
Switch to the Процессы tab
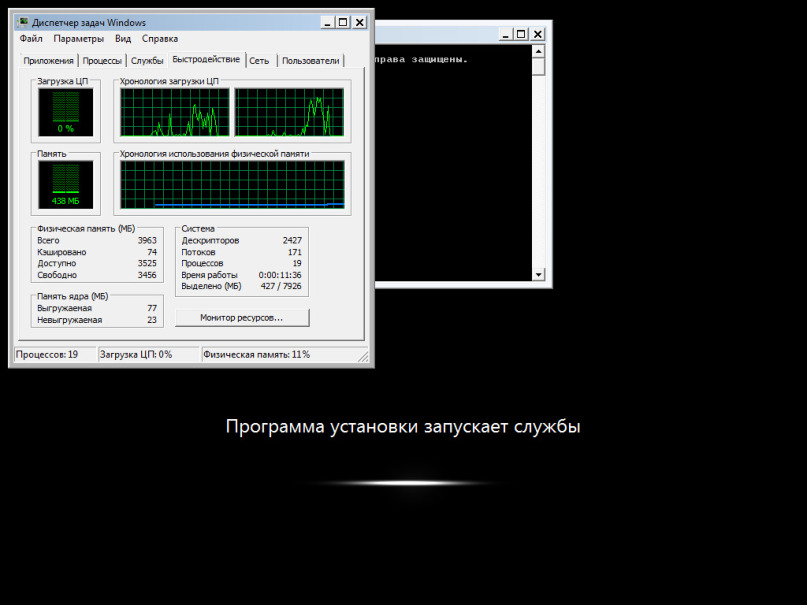(103, 61)
